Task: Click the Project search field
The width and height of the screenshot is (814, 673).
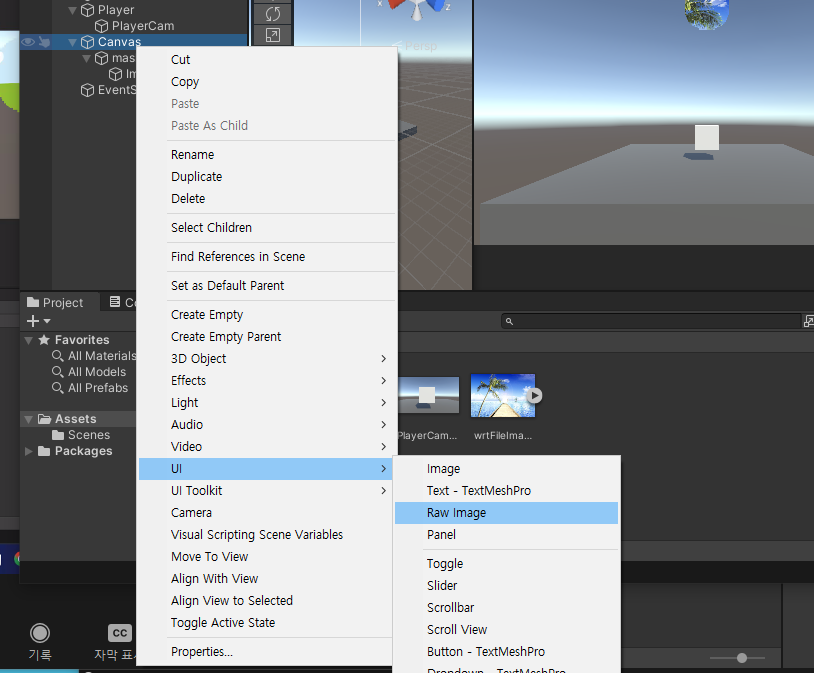Action: pos(651,321)
